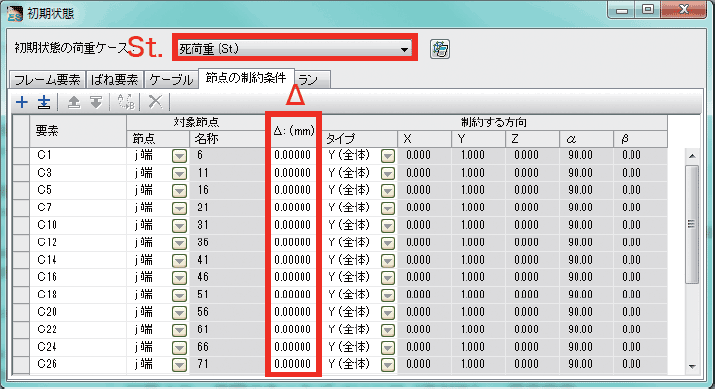
Task: Open node dropdown for row C10
Action: [180, 226]
